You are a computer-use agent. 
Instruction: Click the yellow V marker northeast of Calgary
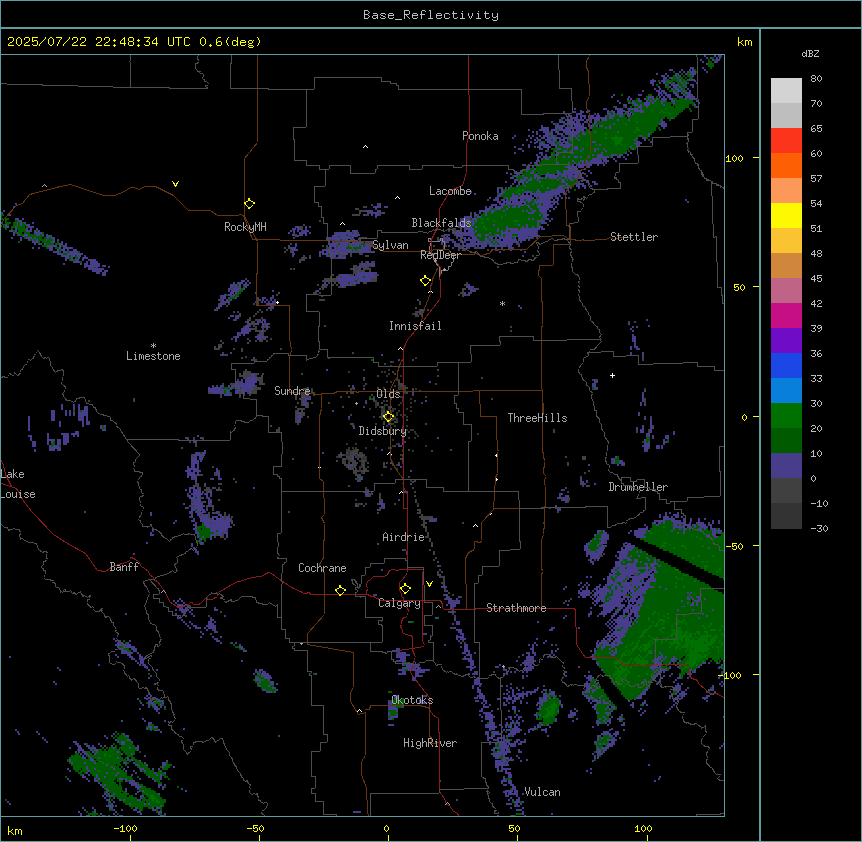pos(429,584)
